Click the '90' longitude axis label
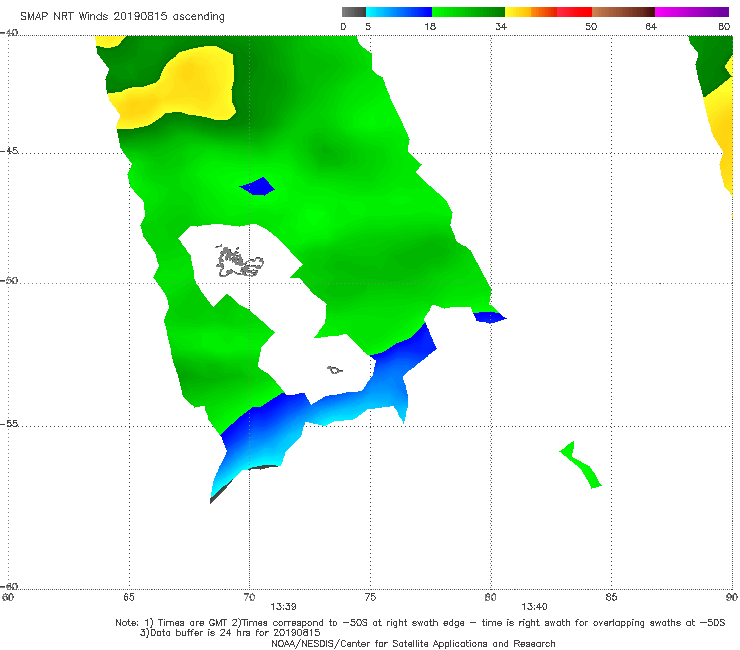Screen dimensions: 740x650 (x=732, y=597)
